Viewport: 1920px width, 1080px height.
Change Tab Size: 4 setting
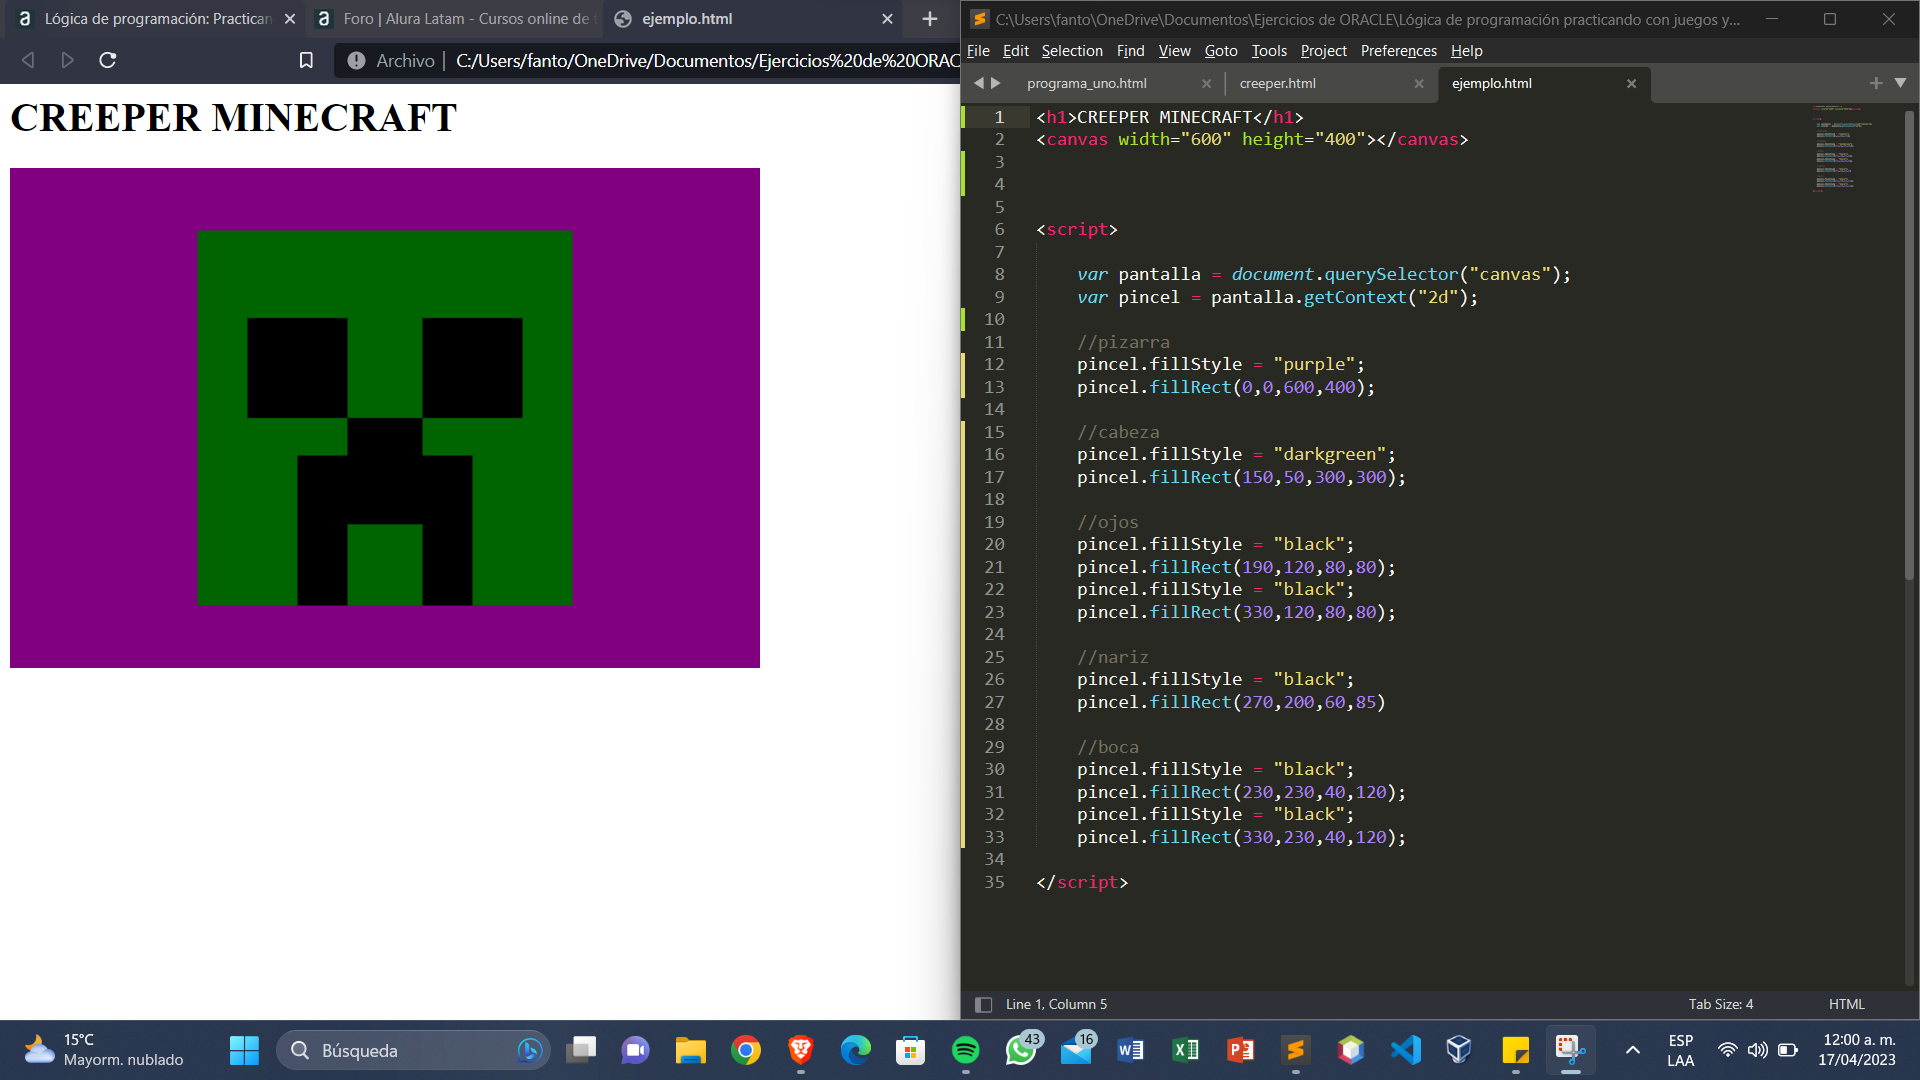point(1721,1004)
